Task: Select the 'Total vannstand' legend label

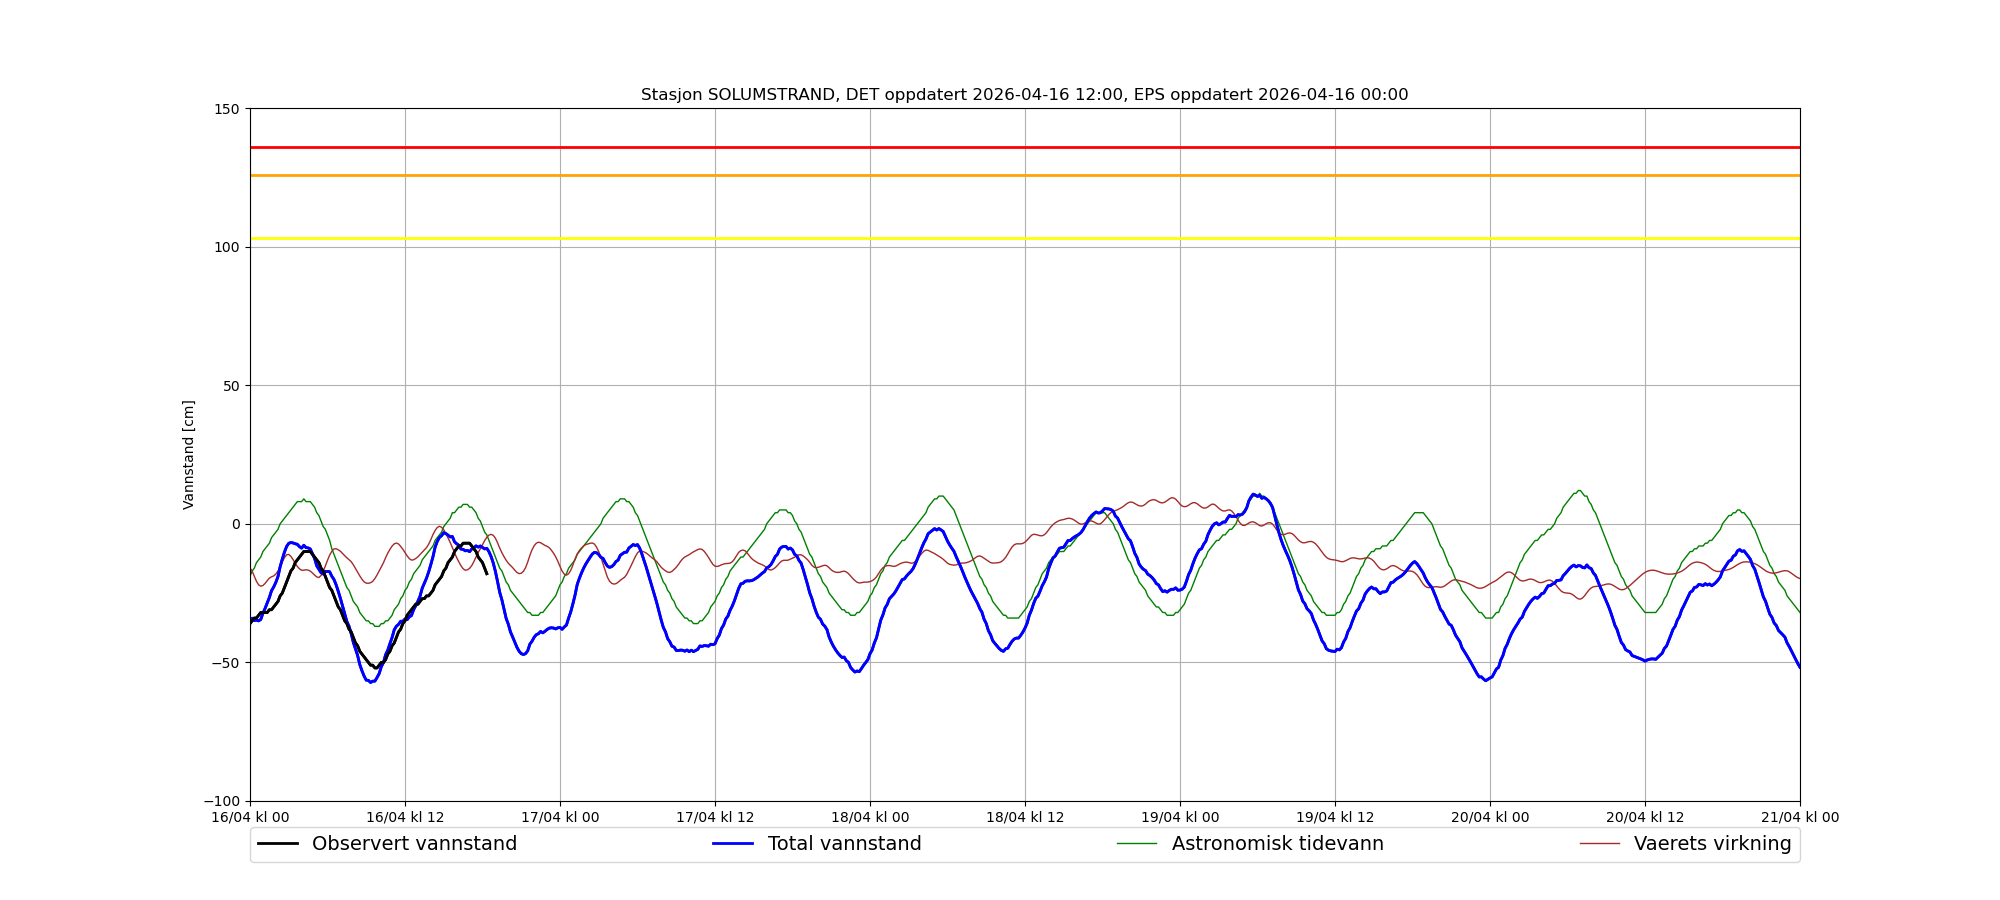Action: pos(844,844)
